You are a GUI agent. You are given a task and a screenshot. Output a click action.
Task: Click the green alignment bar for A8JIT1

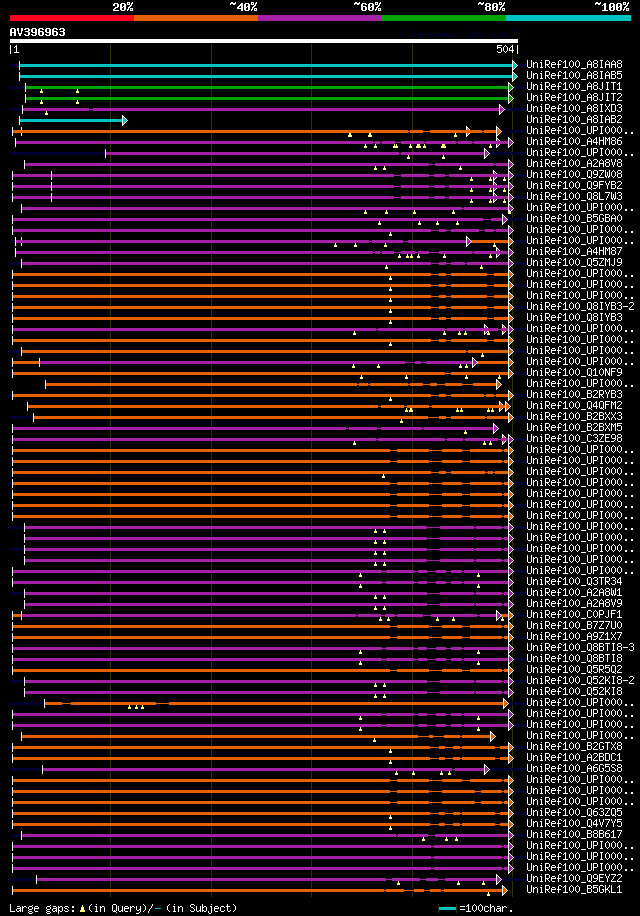click(269, 87)
